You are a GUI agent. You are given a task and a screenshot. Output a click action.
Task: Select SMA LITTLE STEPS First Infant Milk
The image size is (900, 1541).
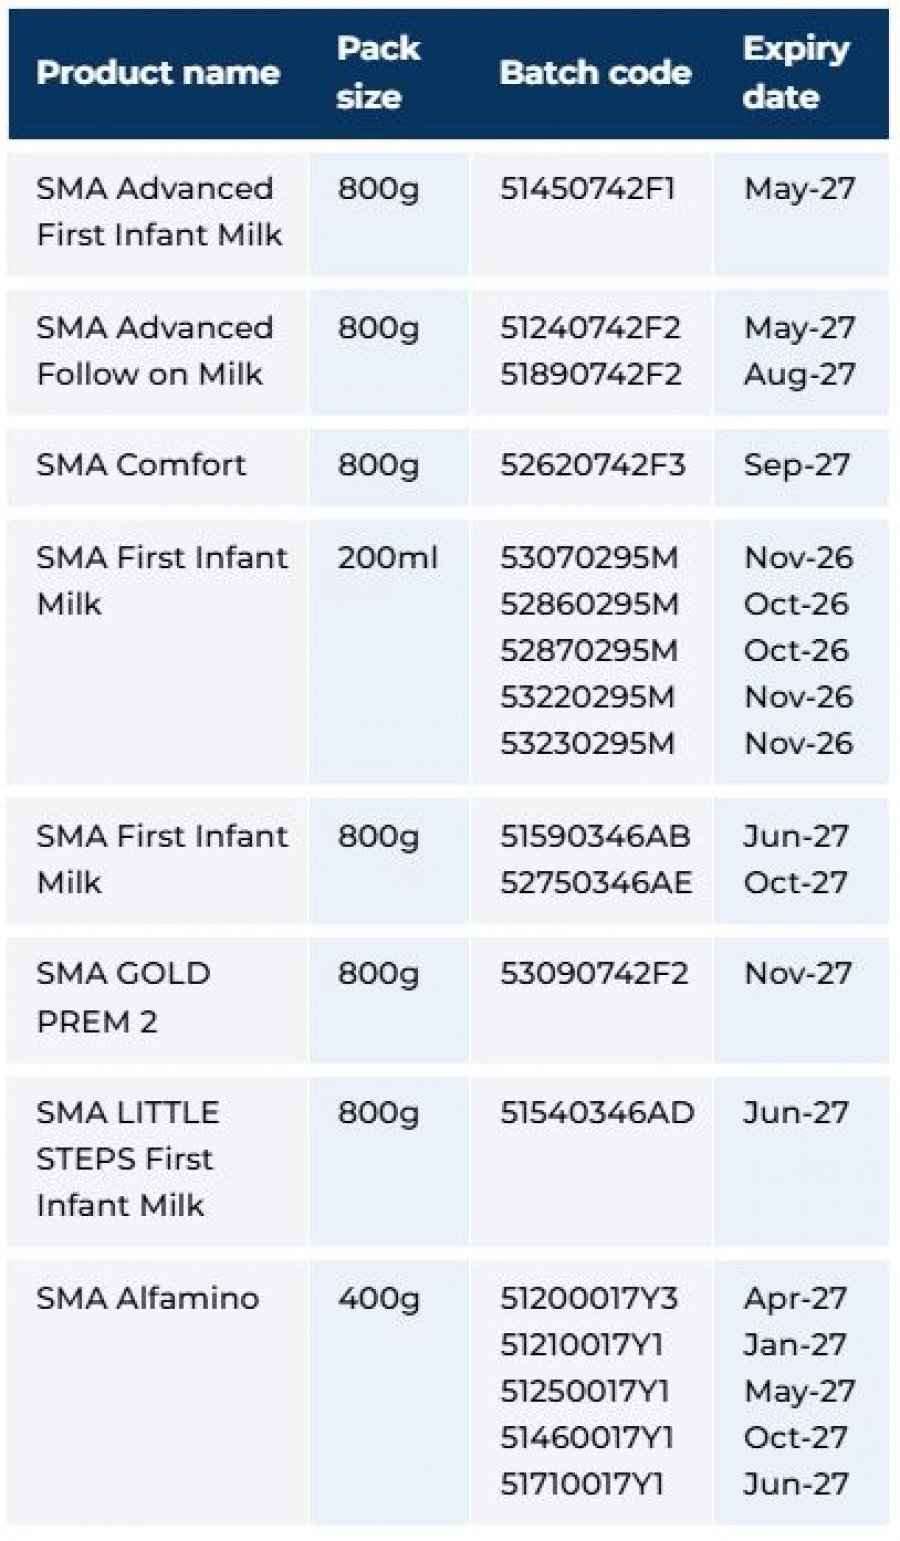click(127, 1158)
